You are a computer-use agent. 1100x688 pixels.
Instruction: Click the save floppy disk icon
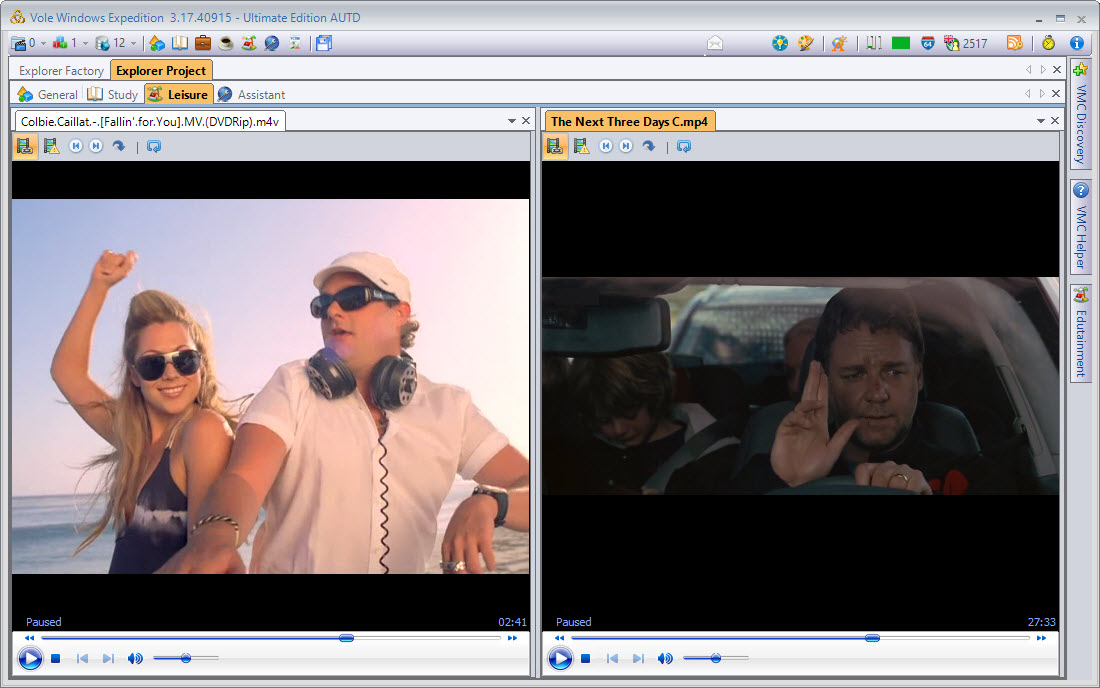tap(323, 43)
